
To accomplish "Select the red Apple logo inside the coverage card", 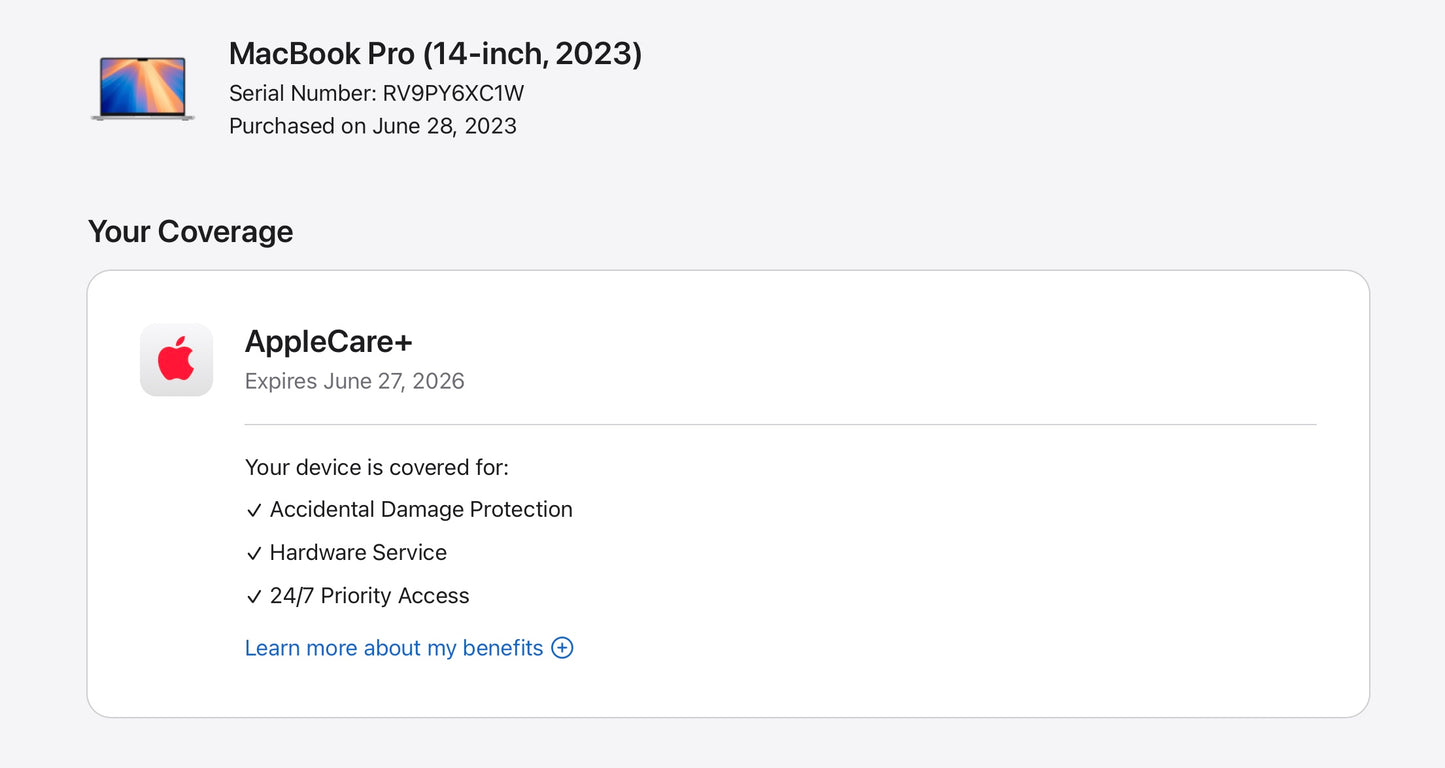I will pos(176,360).
